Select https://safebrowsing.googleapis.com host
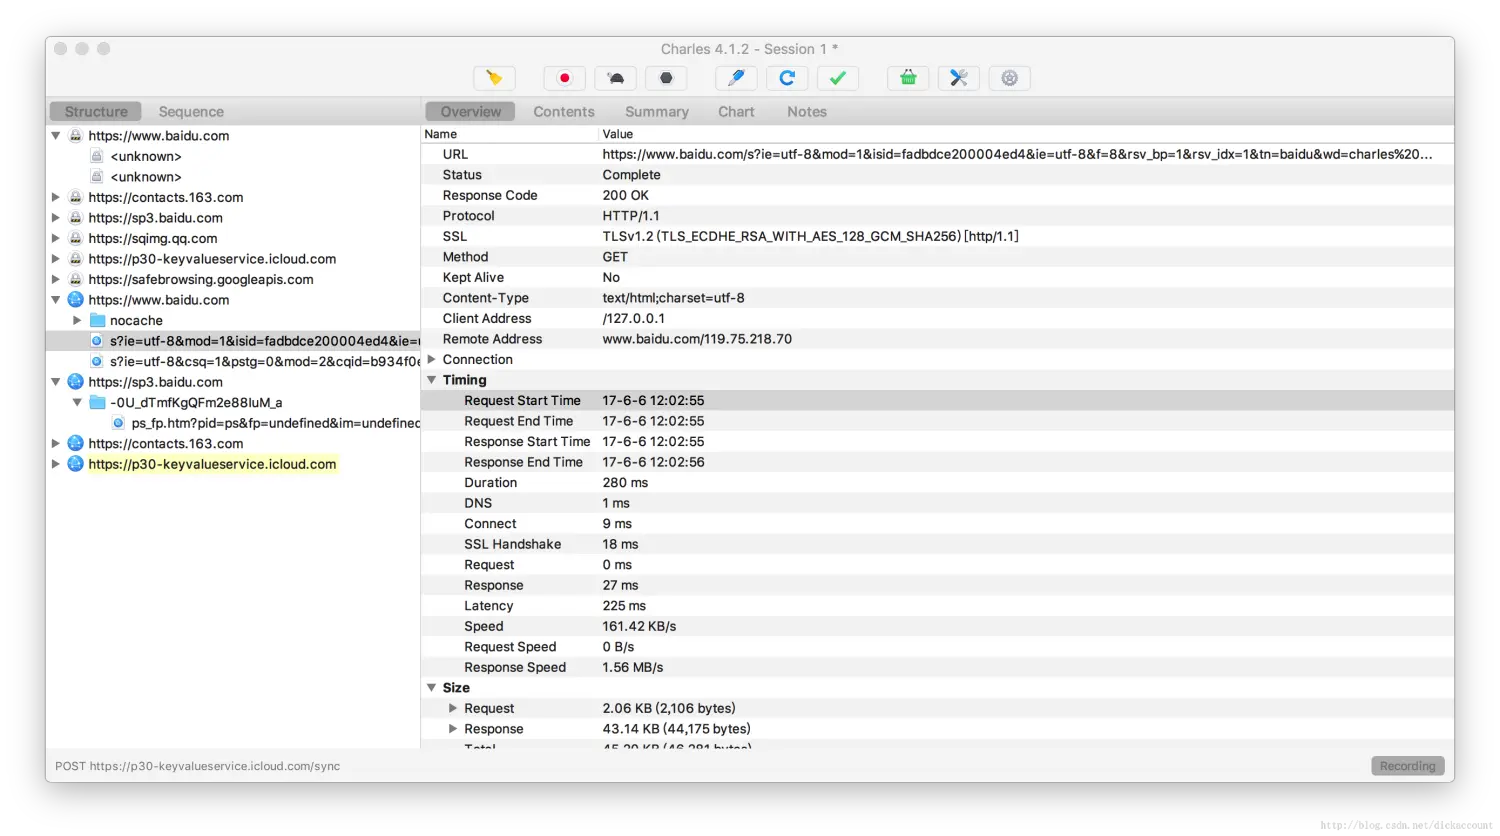The height and width of the screenshot is (836, 1500). tap(201, 279)
